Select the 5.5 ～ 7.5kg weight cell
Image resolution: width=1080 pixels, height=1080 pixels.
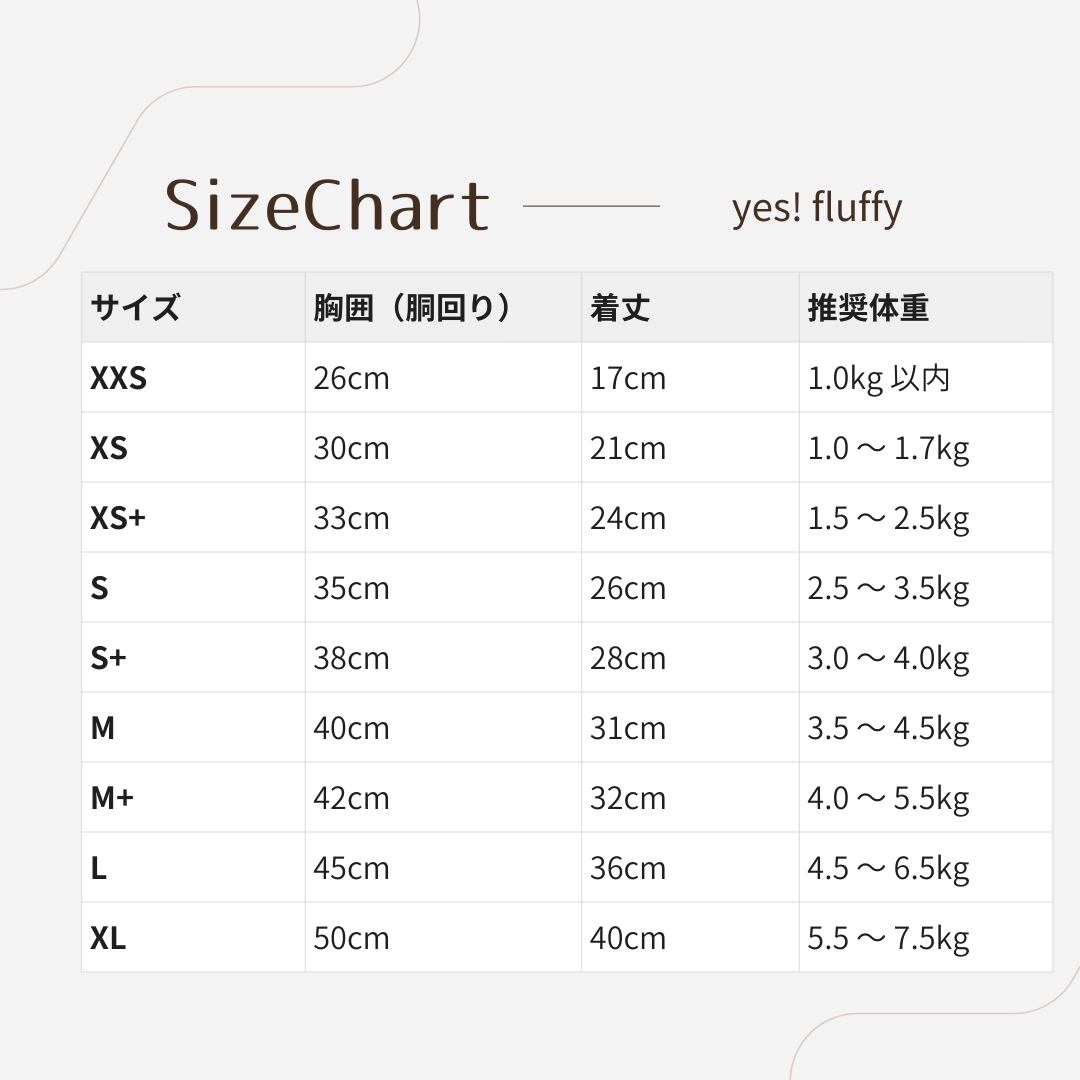888,938
